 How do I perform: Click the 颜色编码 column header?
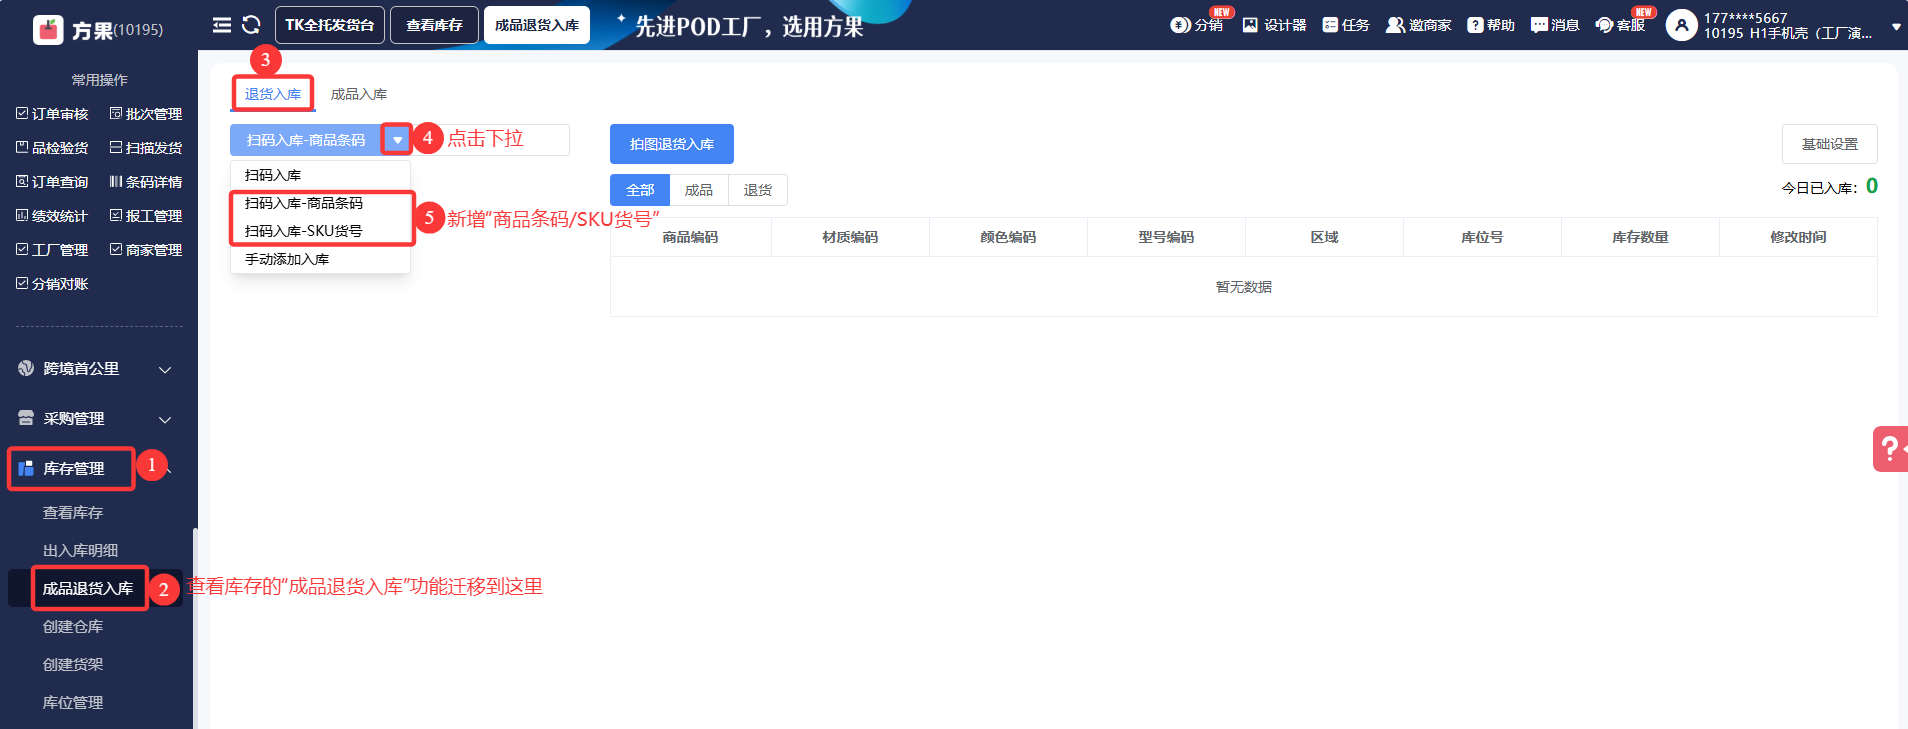(1008, 237)
